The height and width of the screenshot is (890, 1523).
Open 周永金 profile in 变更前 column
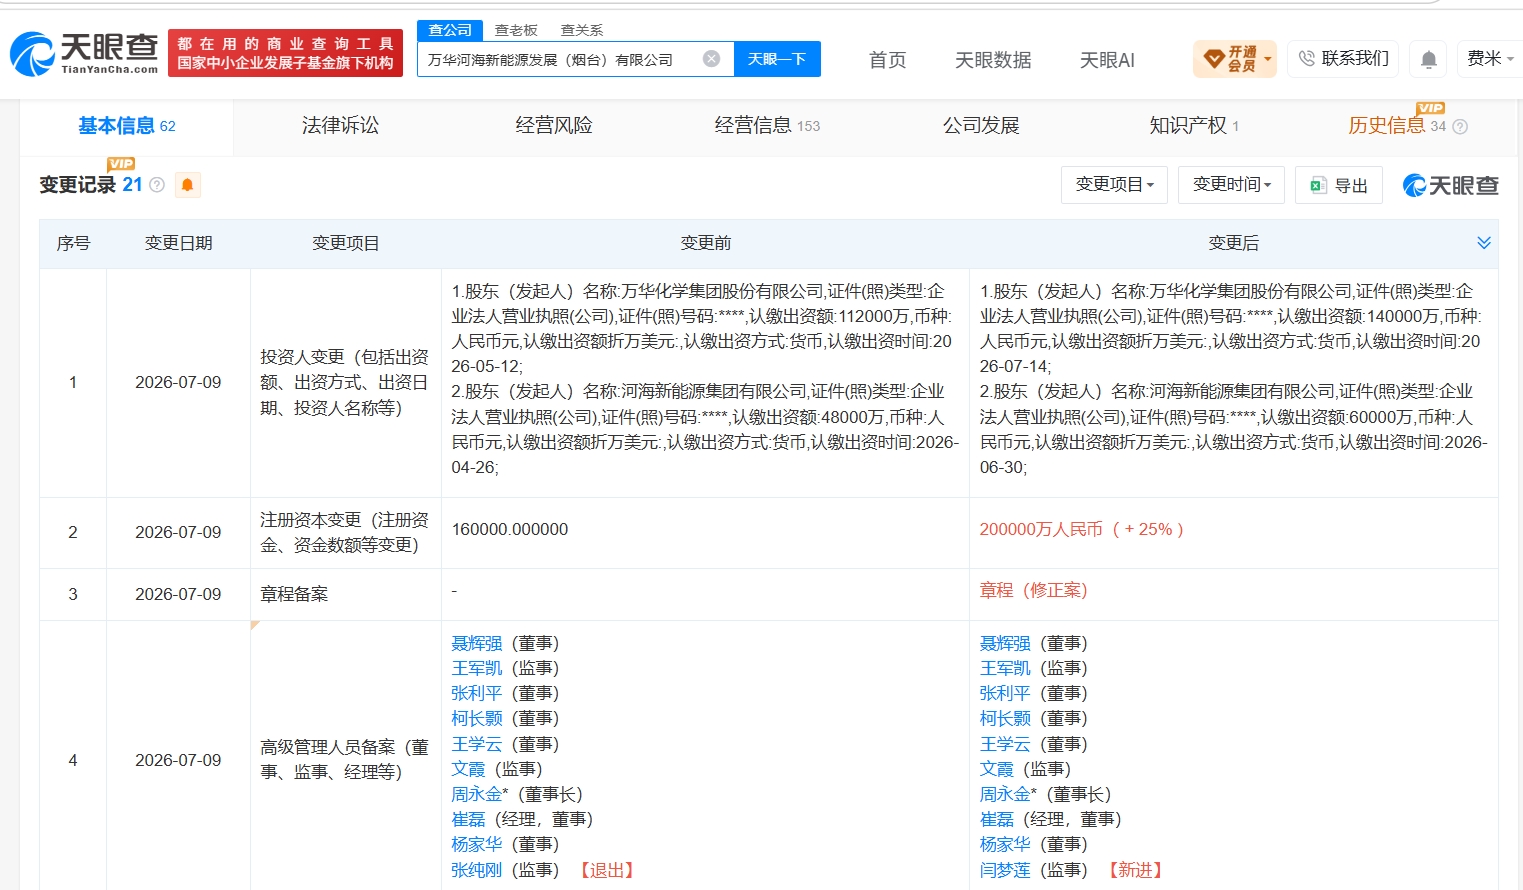point(476,794)
